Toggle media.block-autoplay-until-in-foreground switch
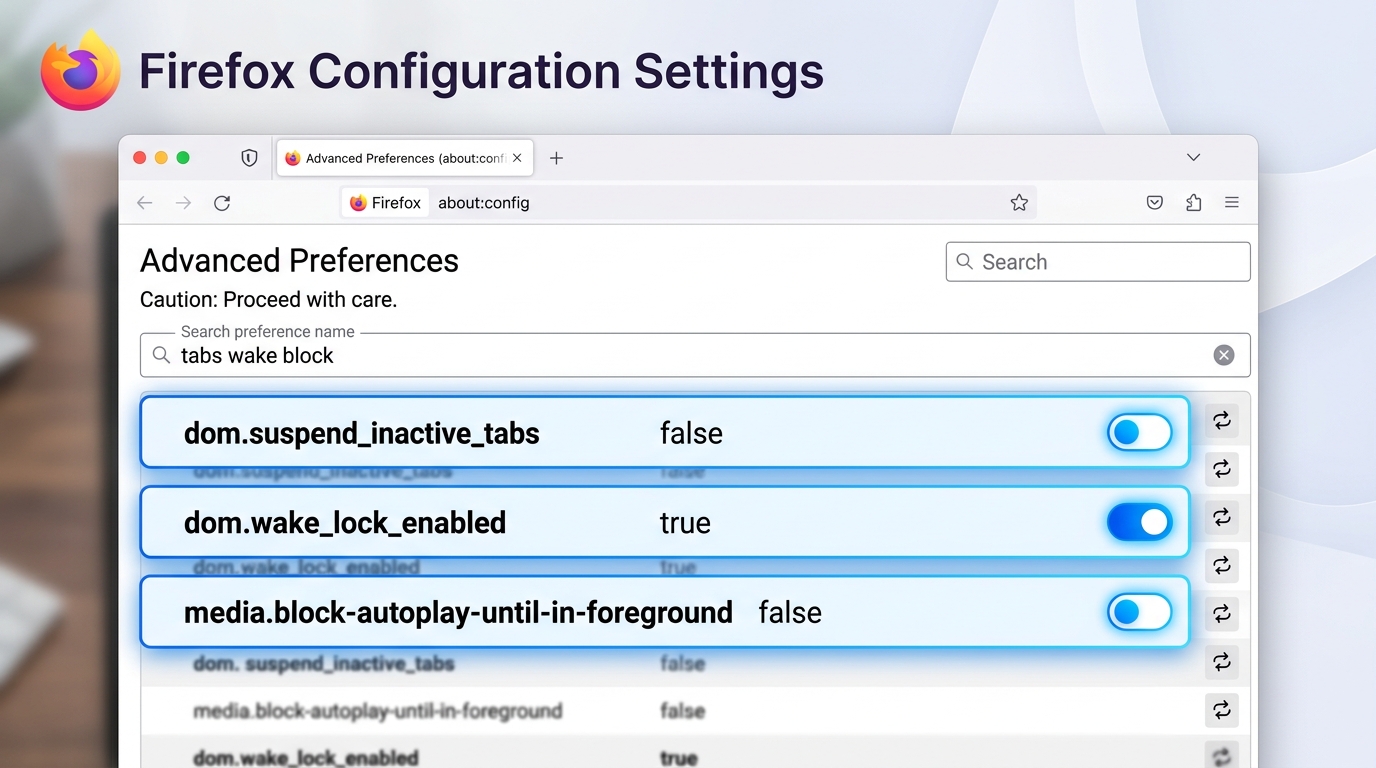This screenshot has height=768, width=1376. point(1139,612)
